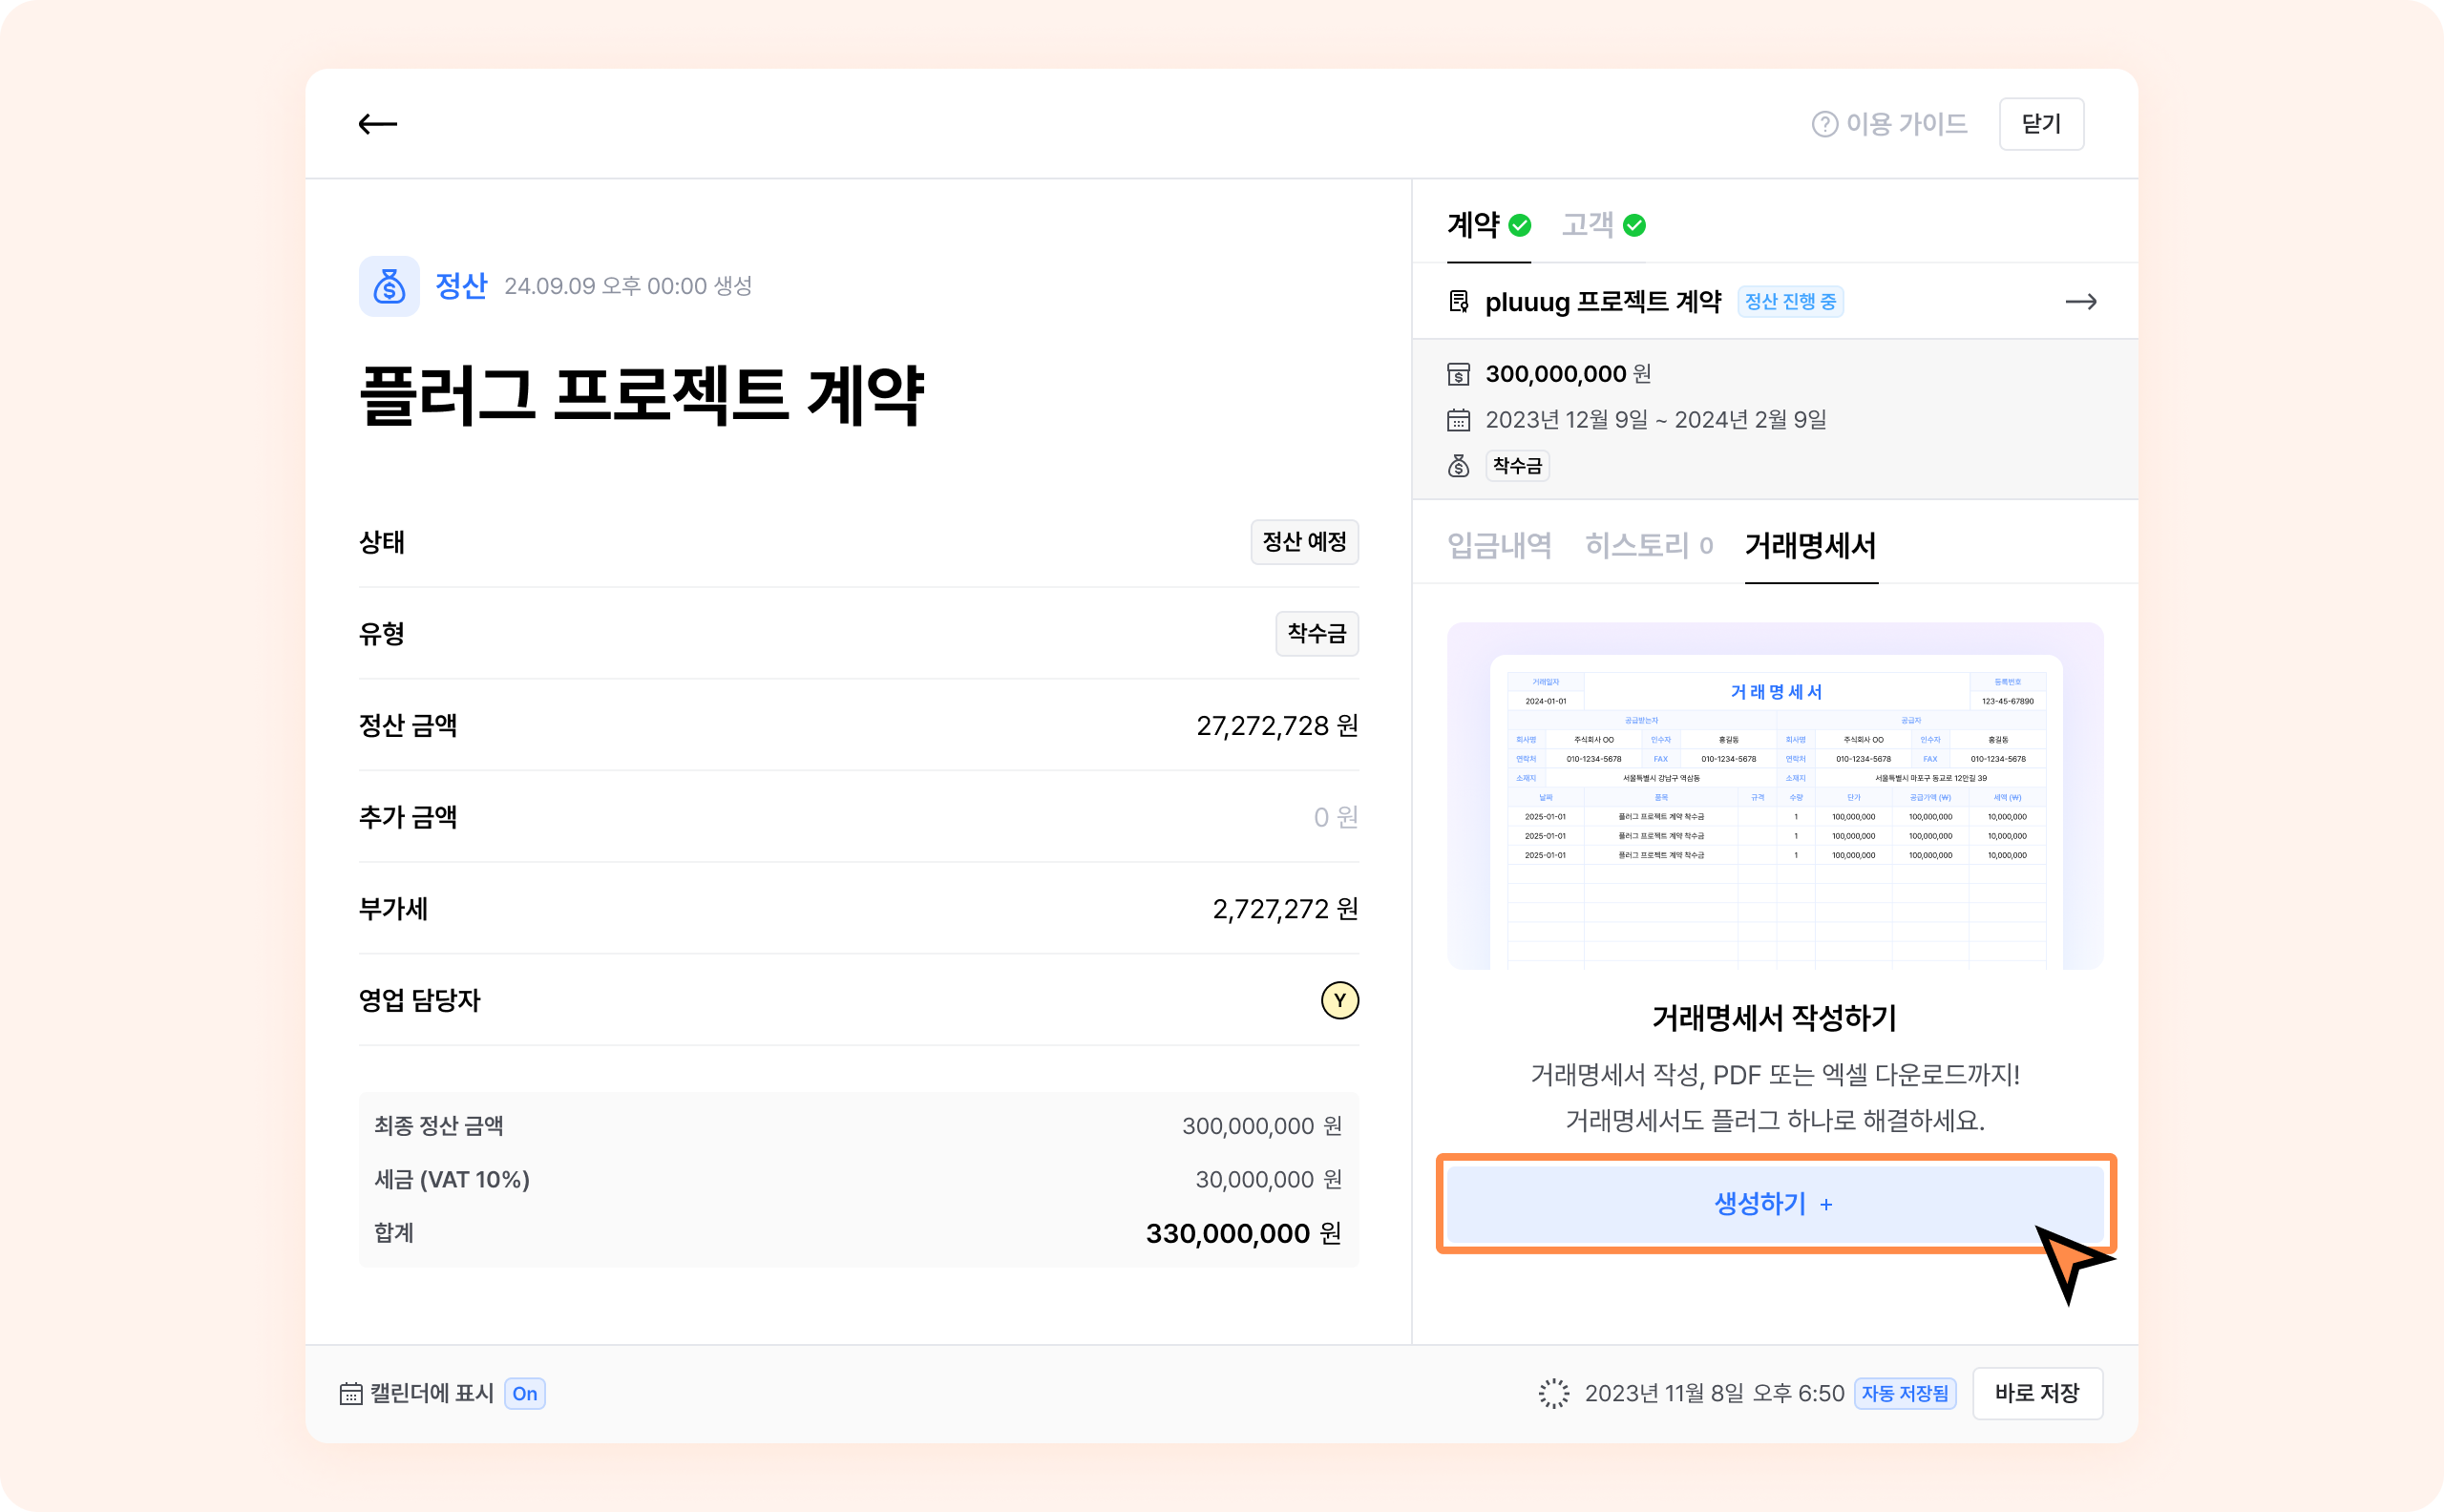
Task: Click the 바로 저장 button
Action: pyautogui.click(x=2037, y=1394)
